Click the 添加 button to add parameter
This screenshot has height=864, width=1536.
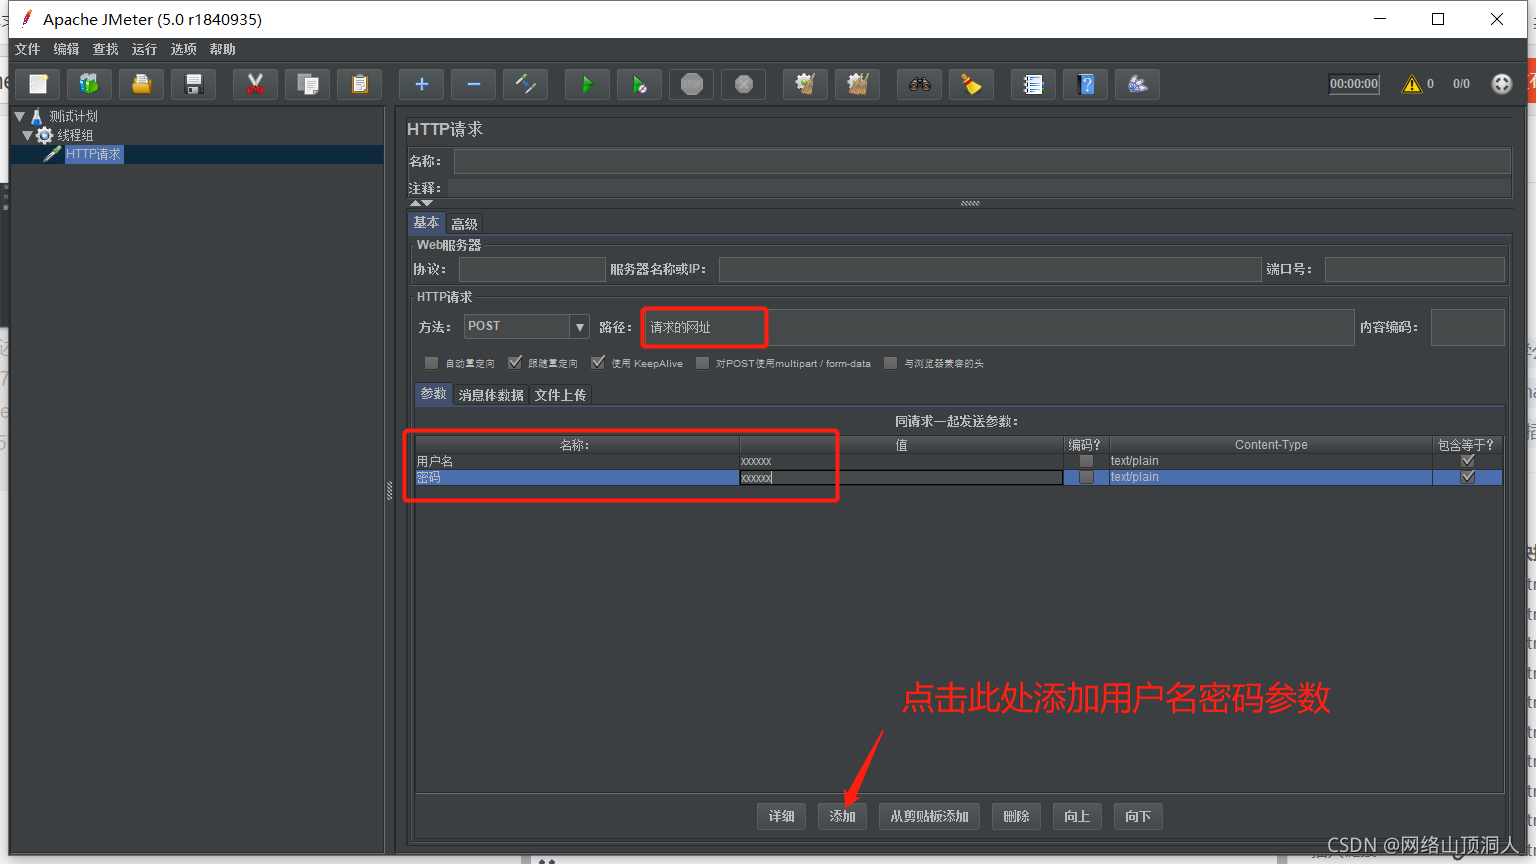click(x=842, y=816)
